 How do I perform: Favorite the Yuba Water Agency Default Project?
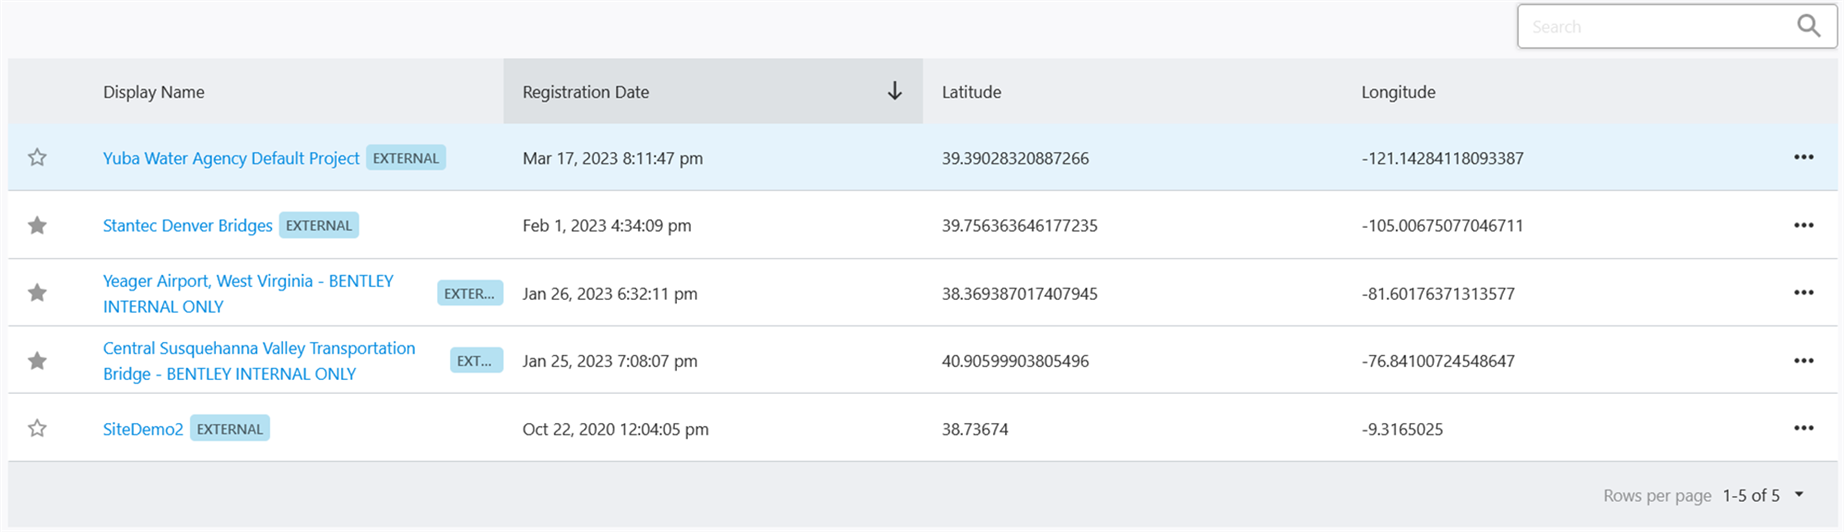pos(37,157)
